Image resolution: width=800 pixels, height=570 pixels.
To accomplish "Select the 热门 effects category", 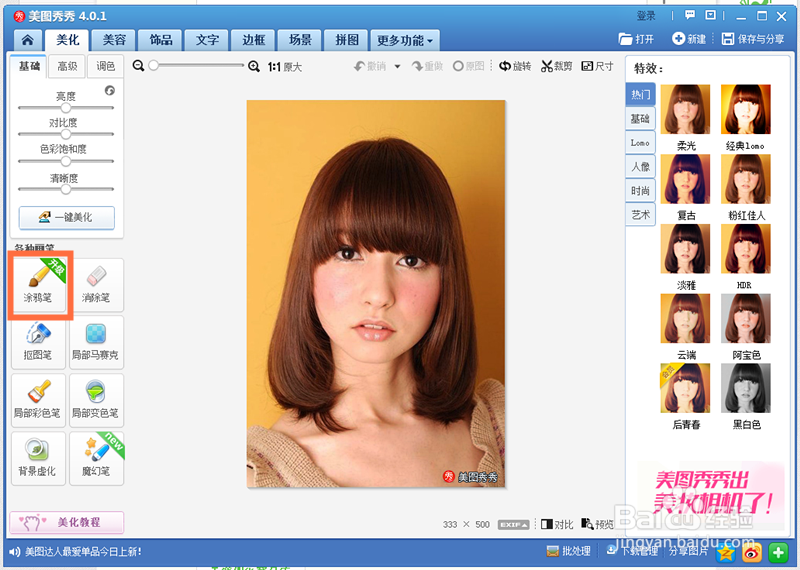I will tap(640, 94).
